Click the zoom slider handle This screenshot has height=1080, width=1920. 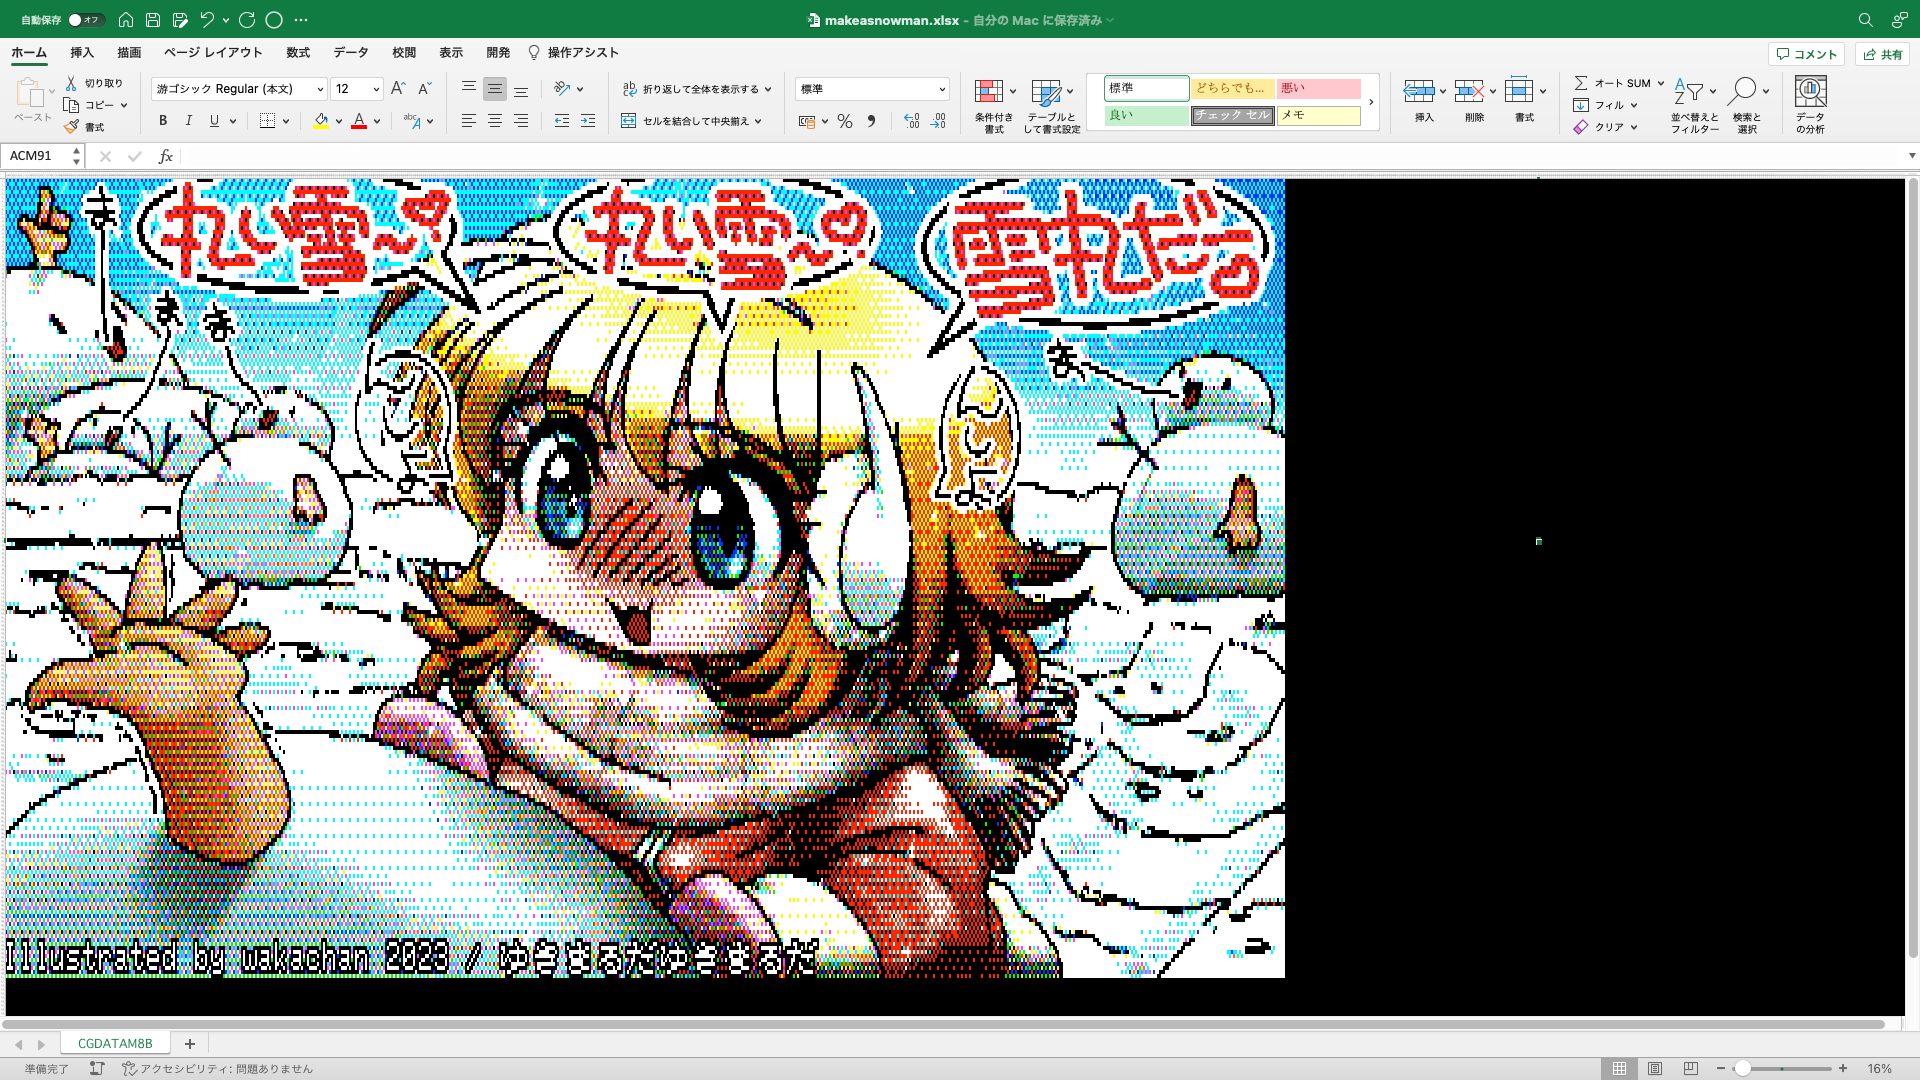(x=1742, y=1069)
